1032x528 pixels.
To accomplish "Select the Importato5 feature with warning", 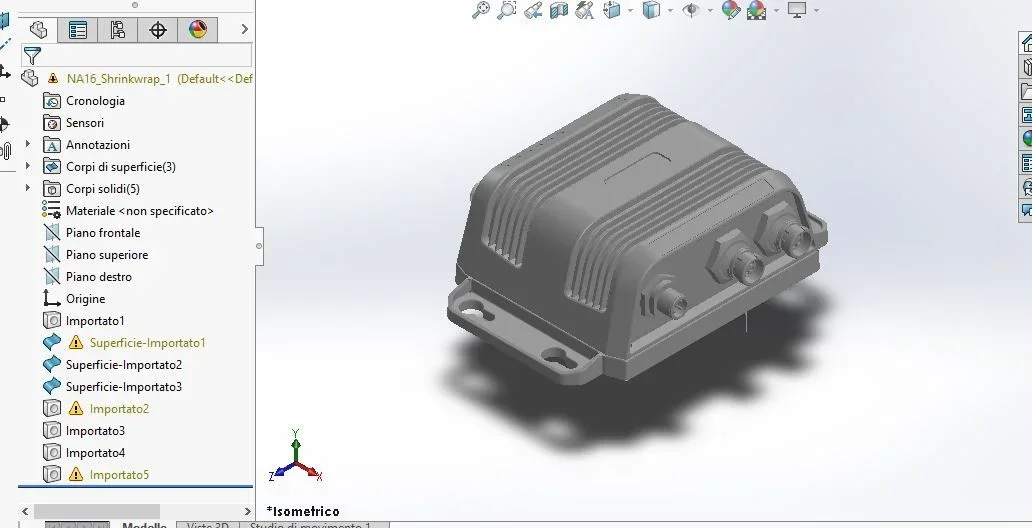I will [x=119, y=475].
